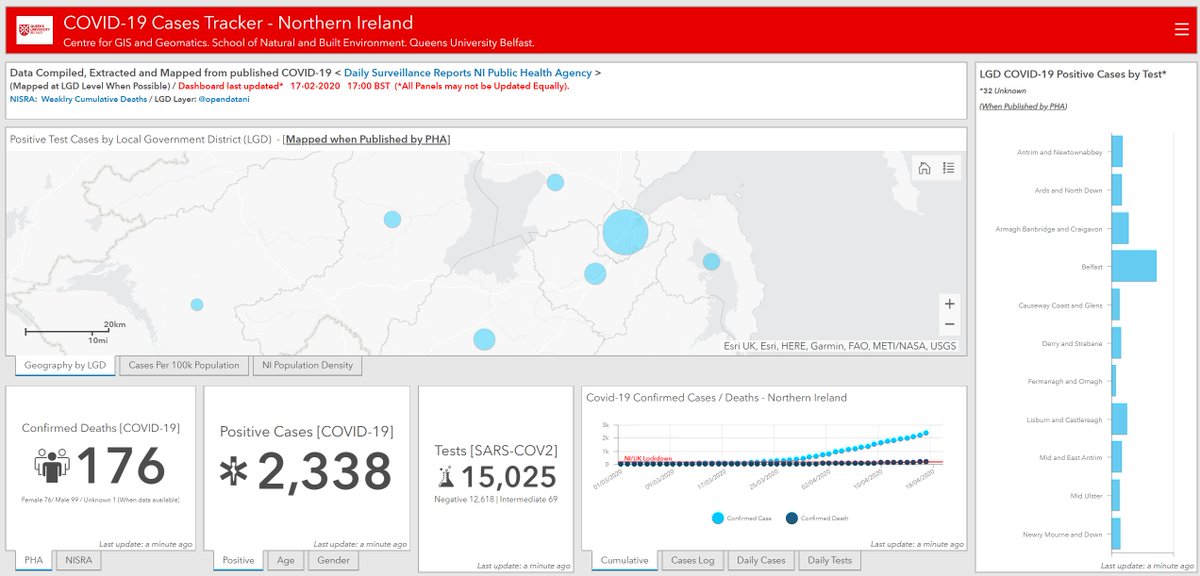Show the Cumulative chart tab
Image resolution: width=1200 pixels, height=576 pixels.
coord(623,560)
